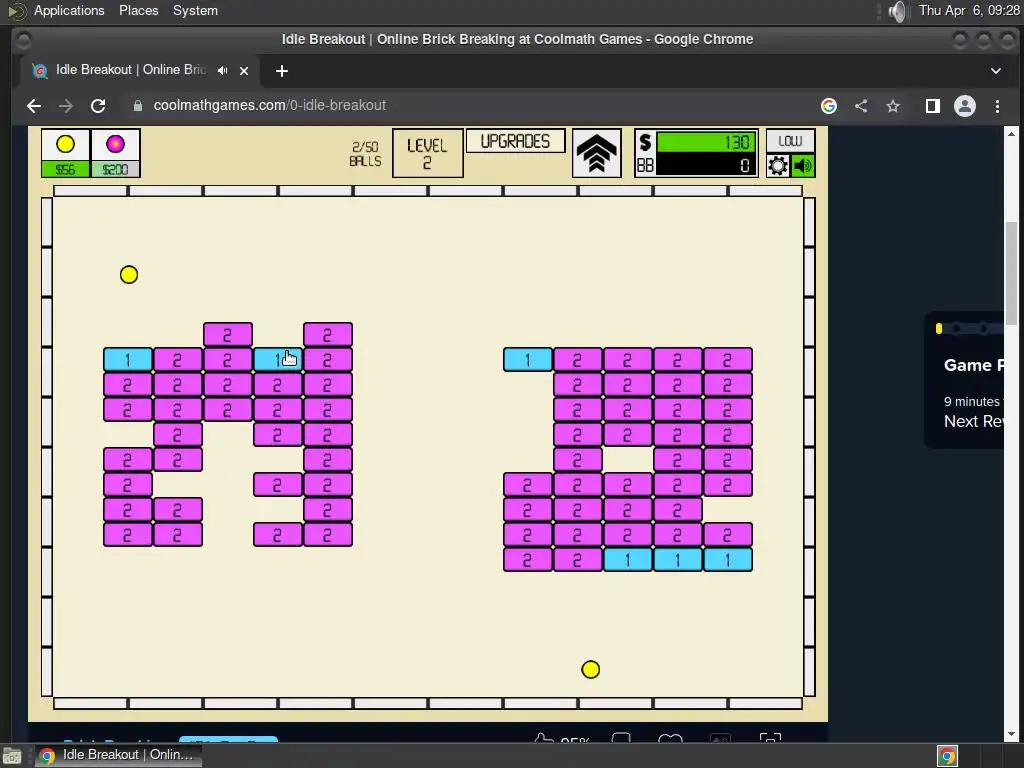Reload the Coolmath Games page
This screenshot has width=1024, height=768.
click(98, 106)
